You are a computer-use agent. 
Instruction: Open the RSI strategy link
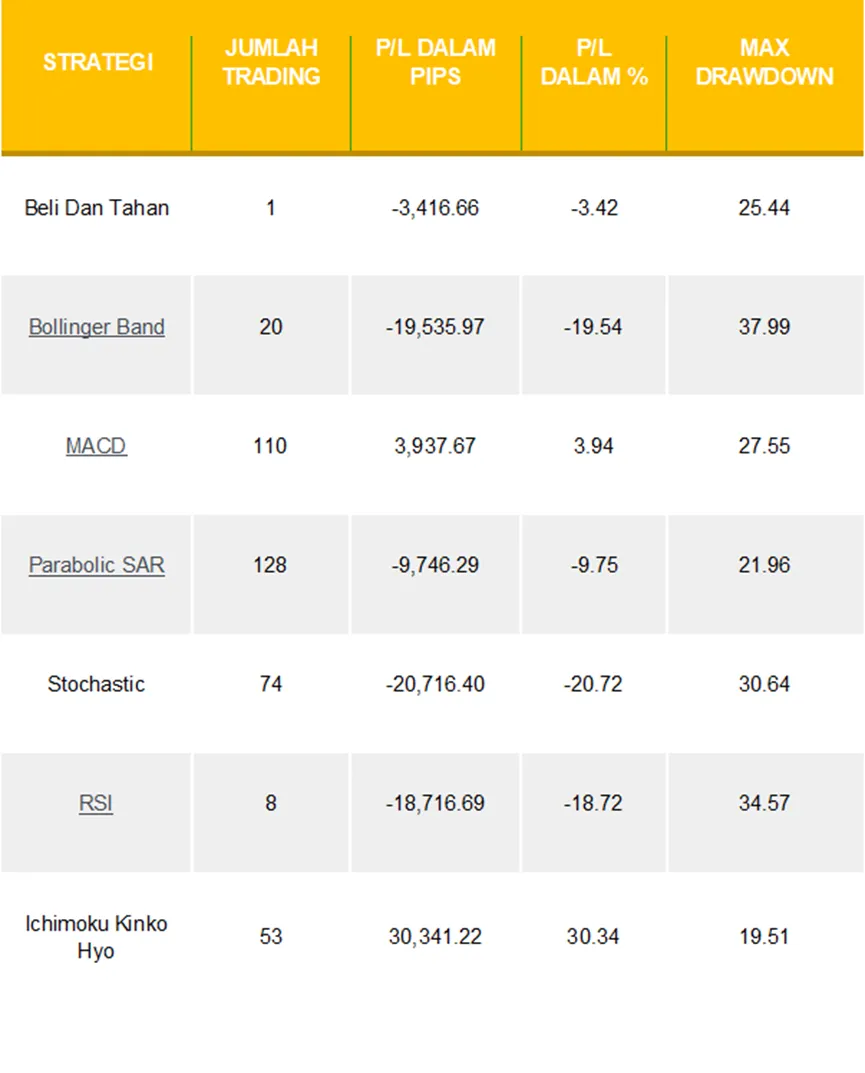pos(96,803)
